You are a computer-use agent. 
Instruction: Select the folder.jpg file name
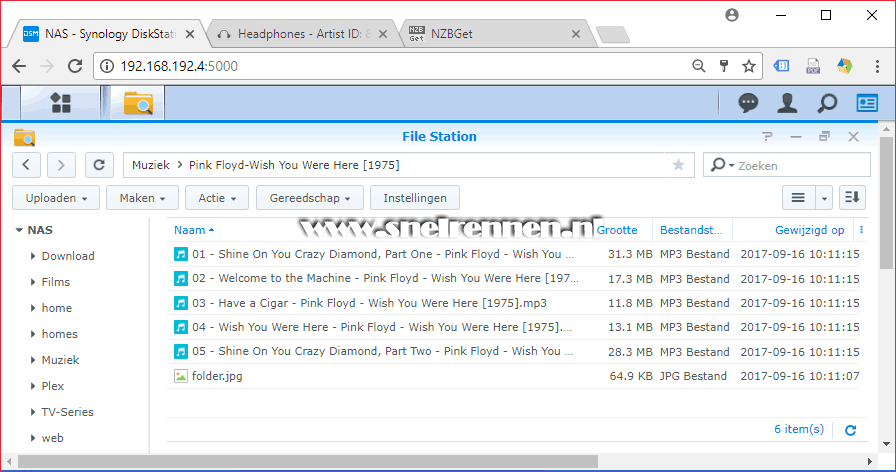[x=217, y=376]
